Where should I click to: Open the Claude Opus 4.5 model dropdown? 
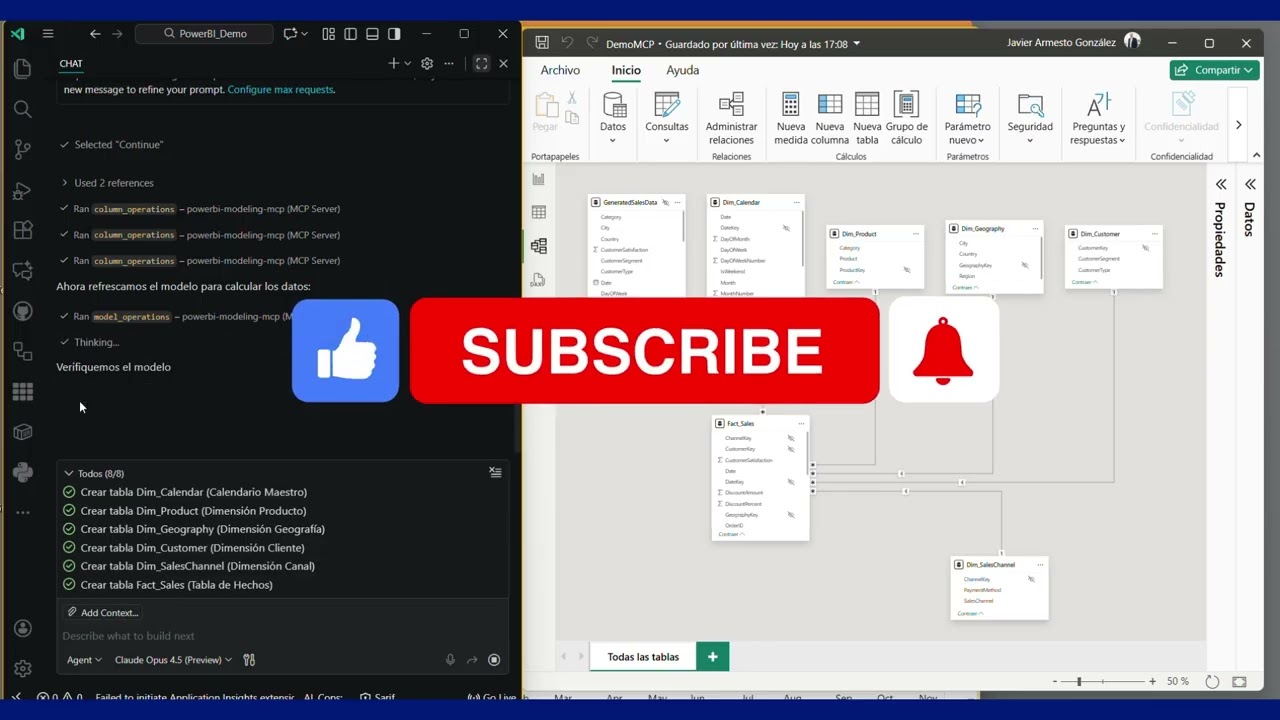[x=173, y=660]
